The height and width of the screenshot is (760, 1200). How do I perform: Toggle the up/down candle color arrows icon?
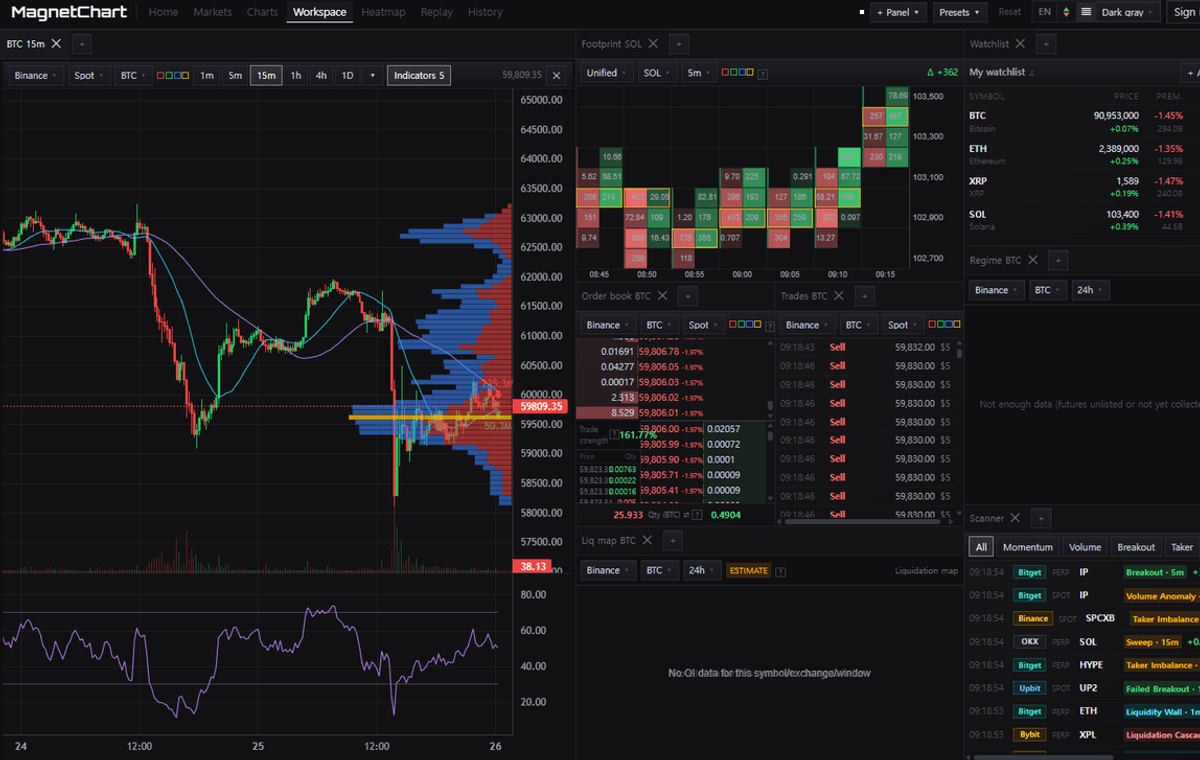(x=1066, y=12)
